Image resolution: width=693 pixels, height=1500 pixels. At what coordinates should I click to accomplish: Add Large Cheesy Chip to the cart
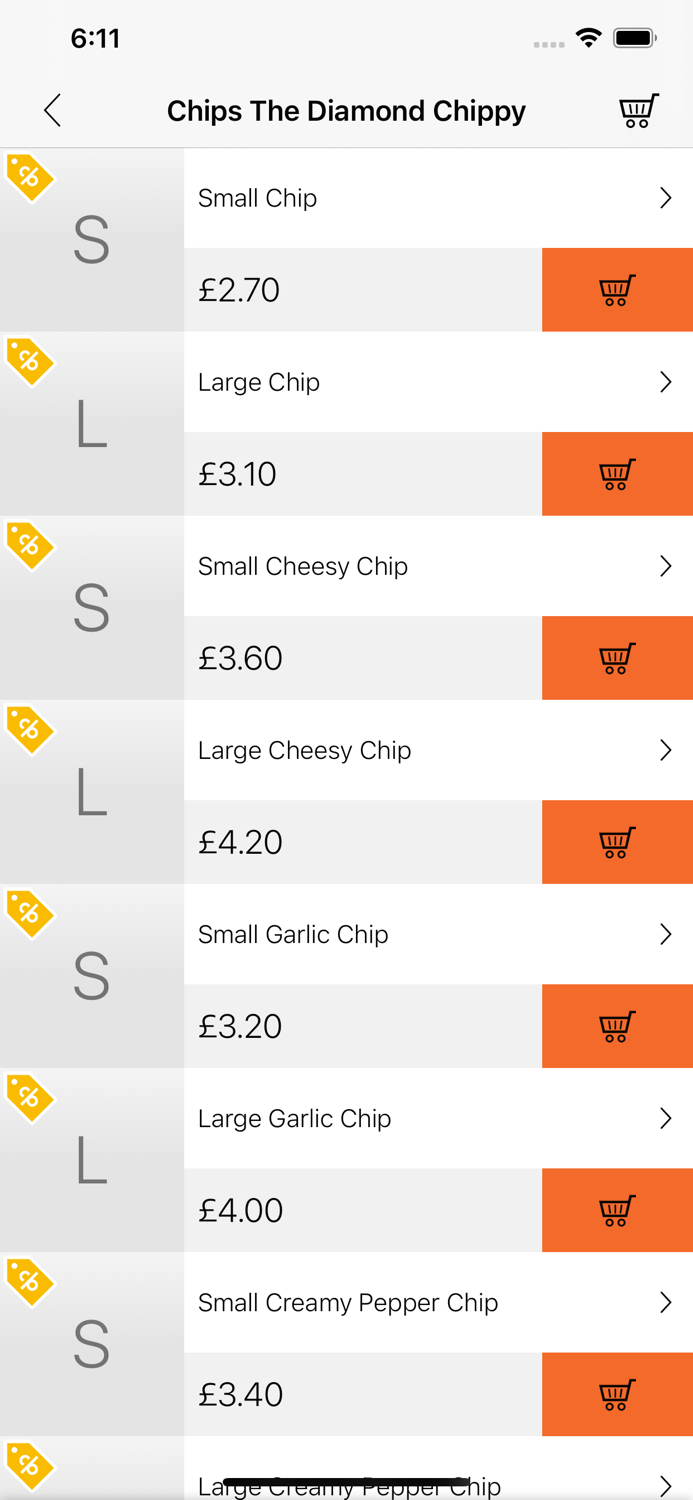pos(617,842)
